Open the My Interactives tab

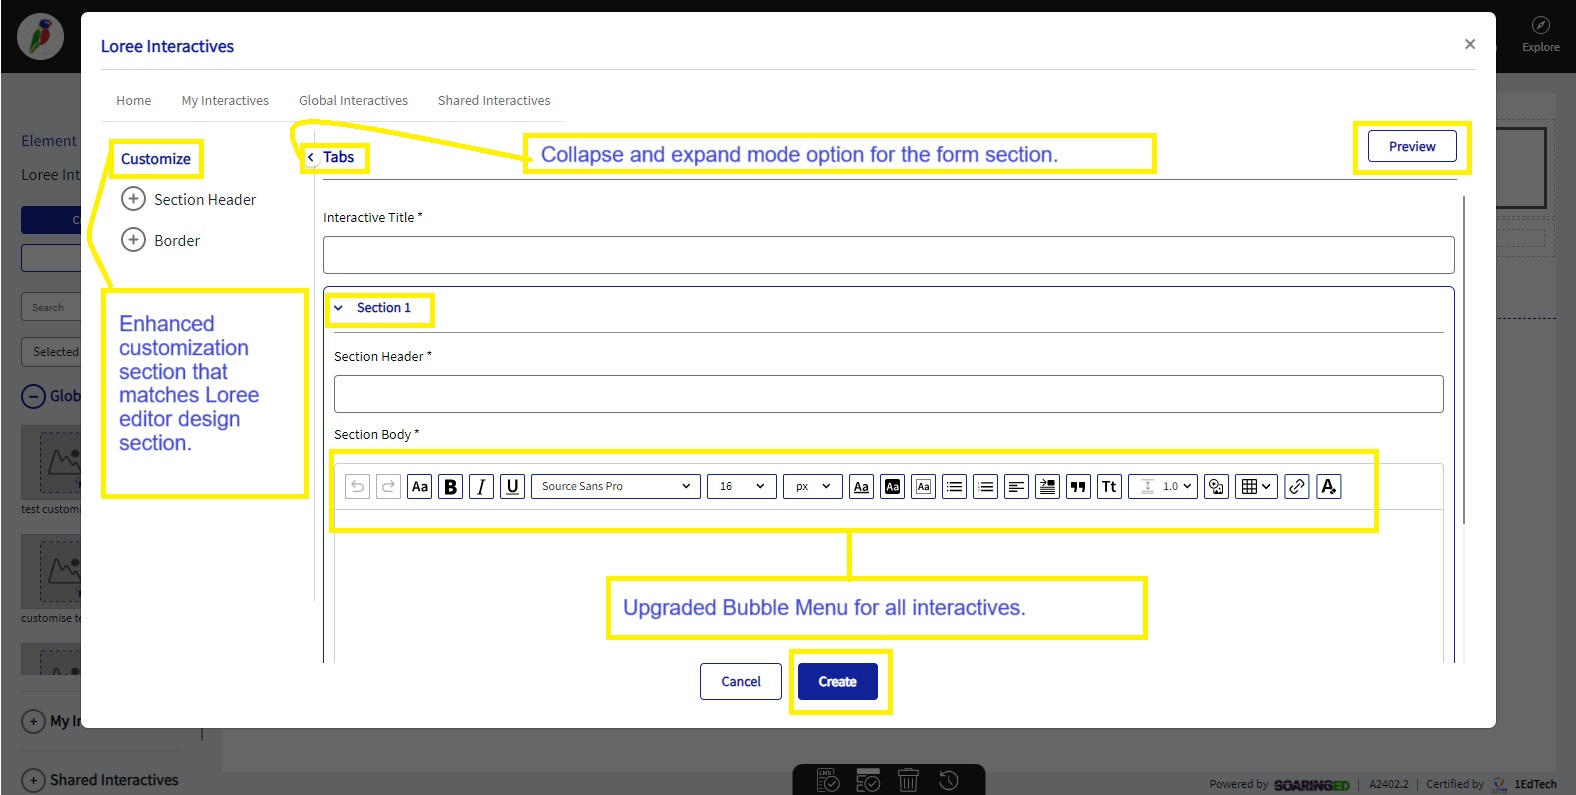point(225,100)
